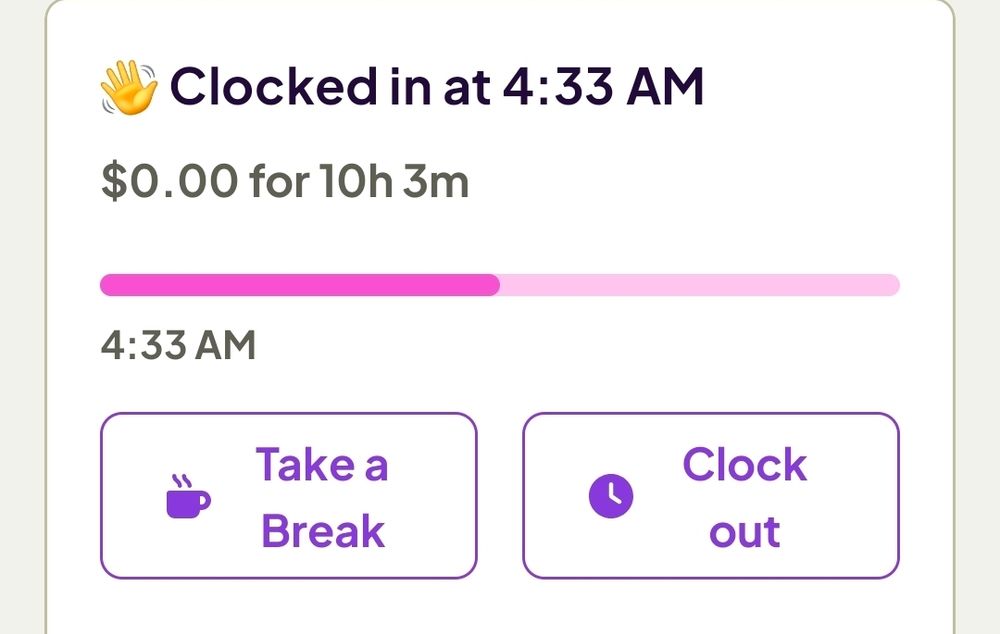Click the $0.00 earnings amount
This screenshot has width=1000, height=634.
[x=170, y=183]
